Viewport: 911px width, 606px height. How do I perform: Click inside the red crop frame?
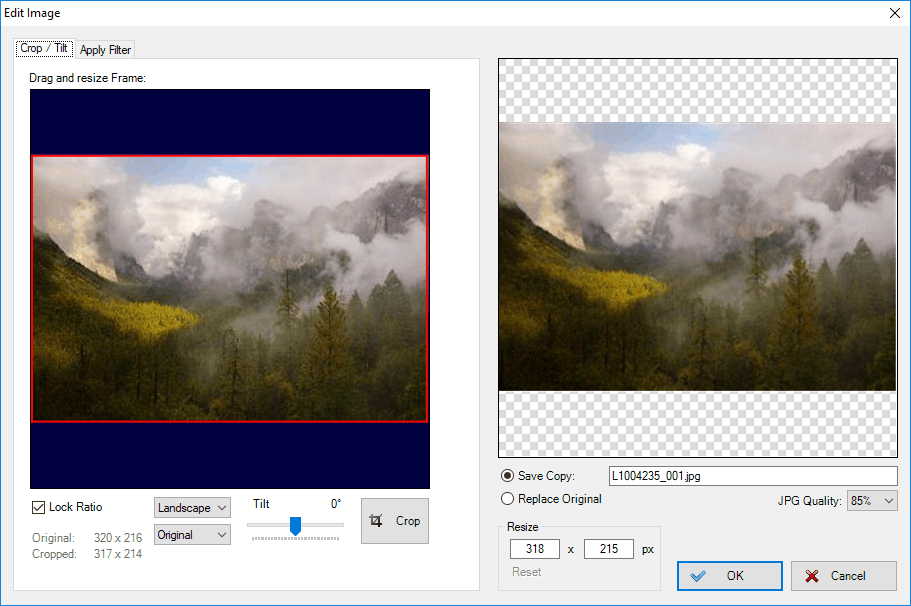229,288
